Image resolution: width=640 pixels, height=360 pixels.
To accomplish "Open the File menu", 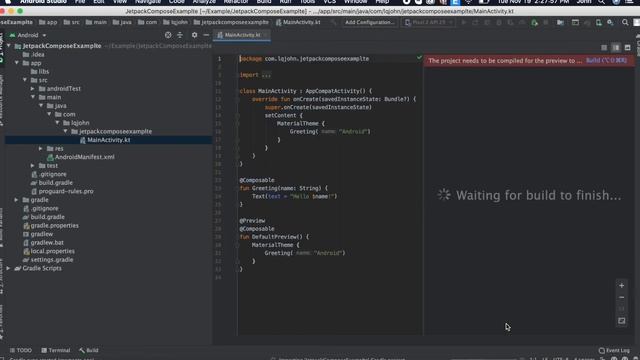I will click(x=80, y=2).
